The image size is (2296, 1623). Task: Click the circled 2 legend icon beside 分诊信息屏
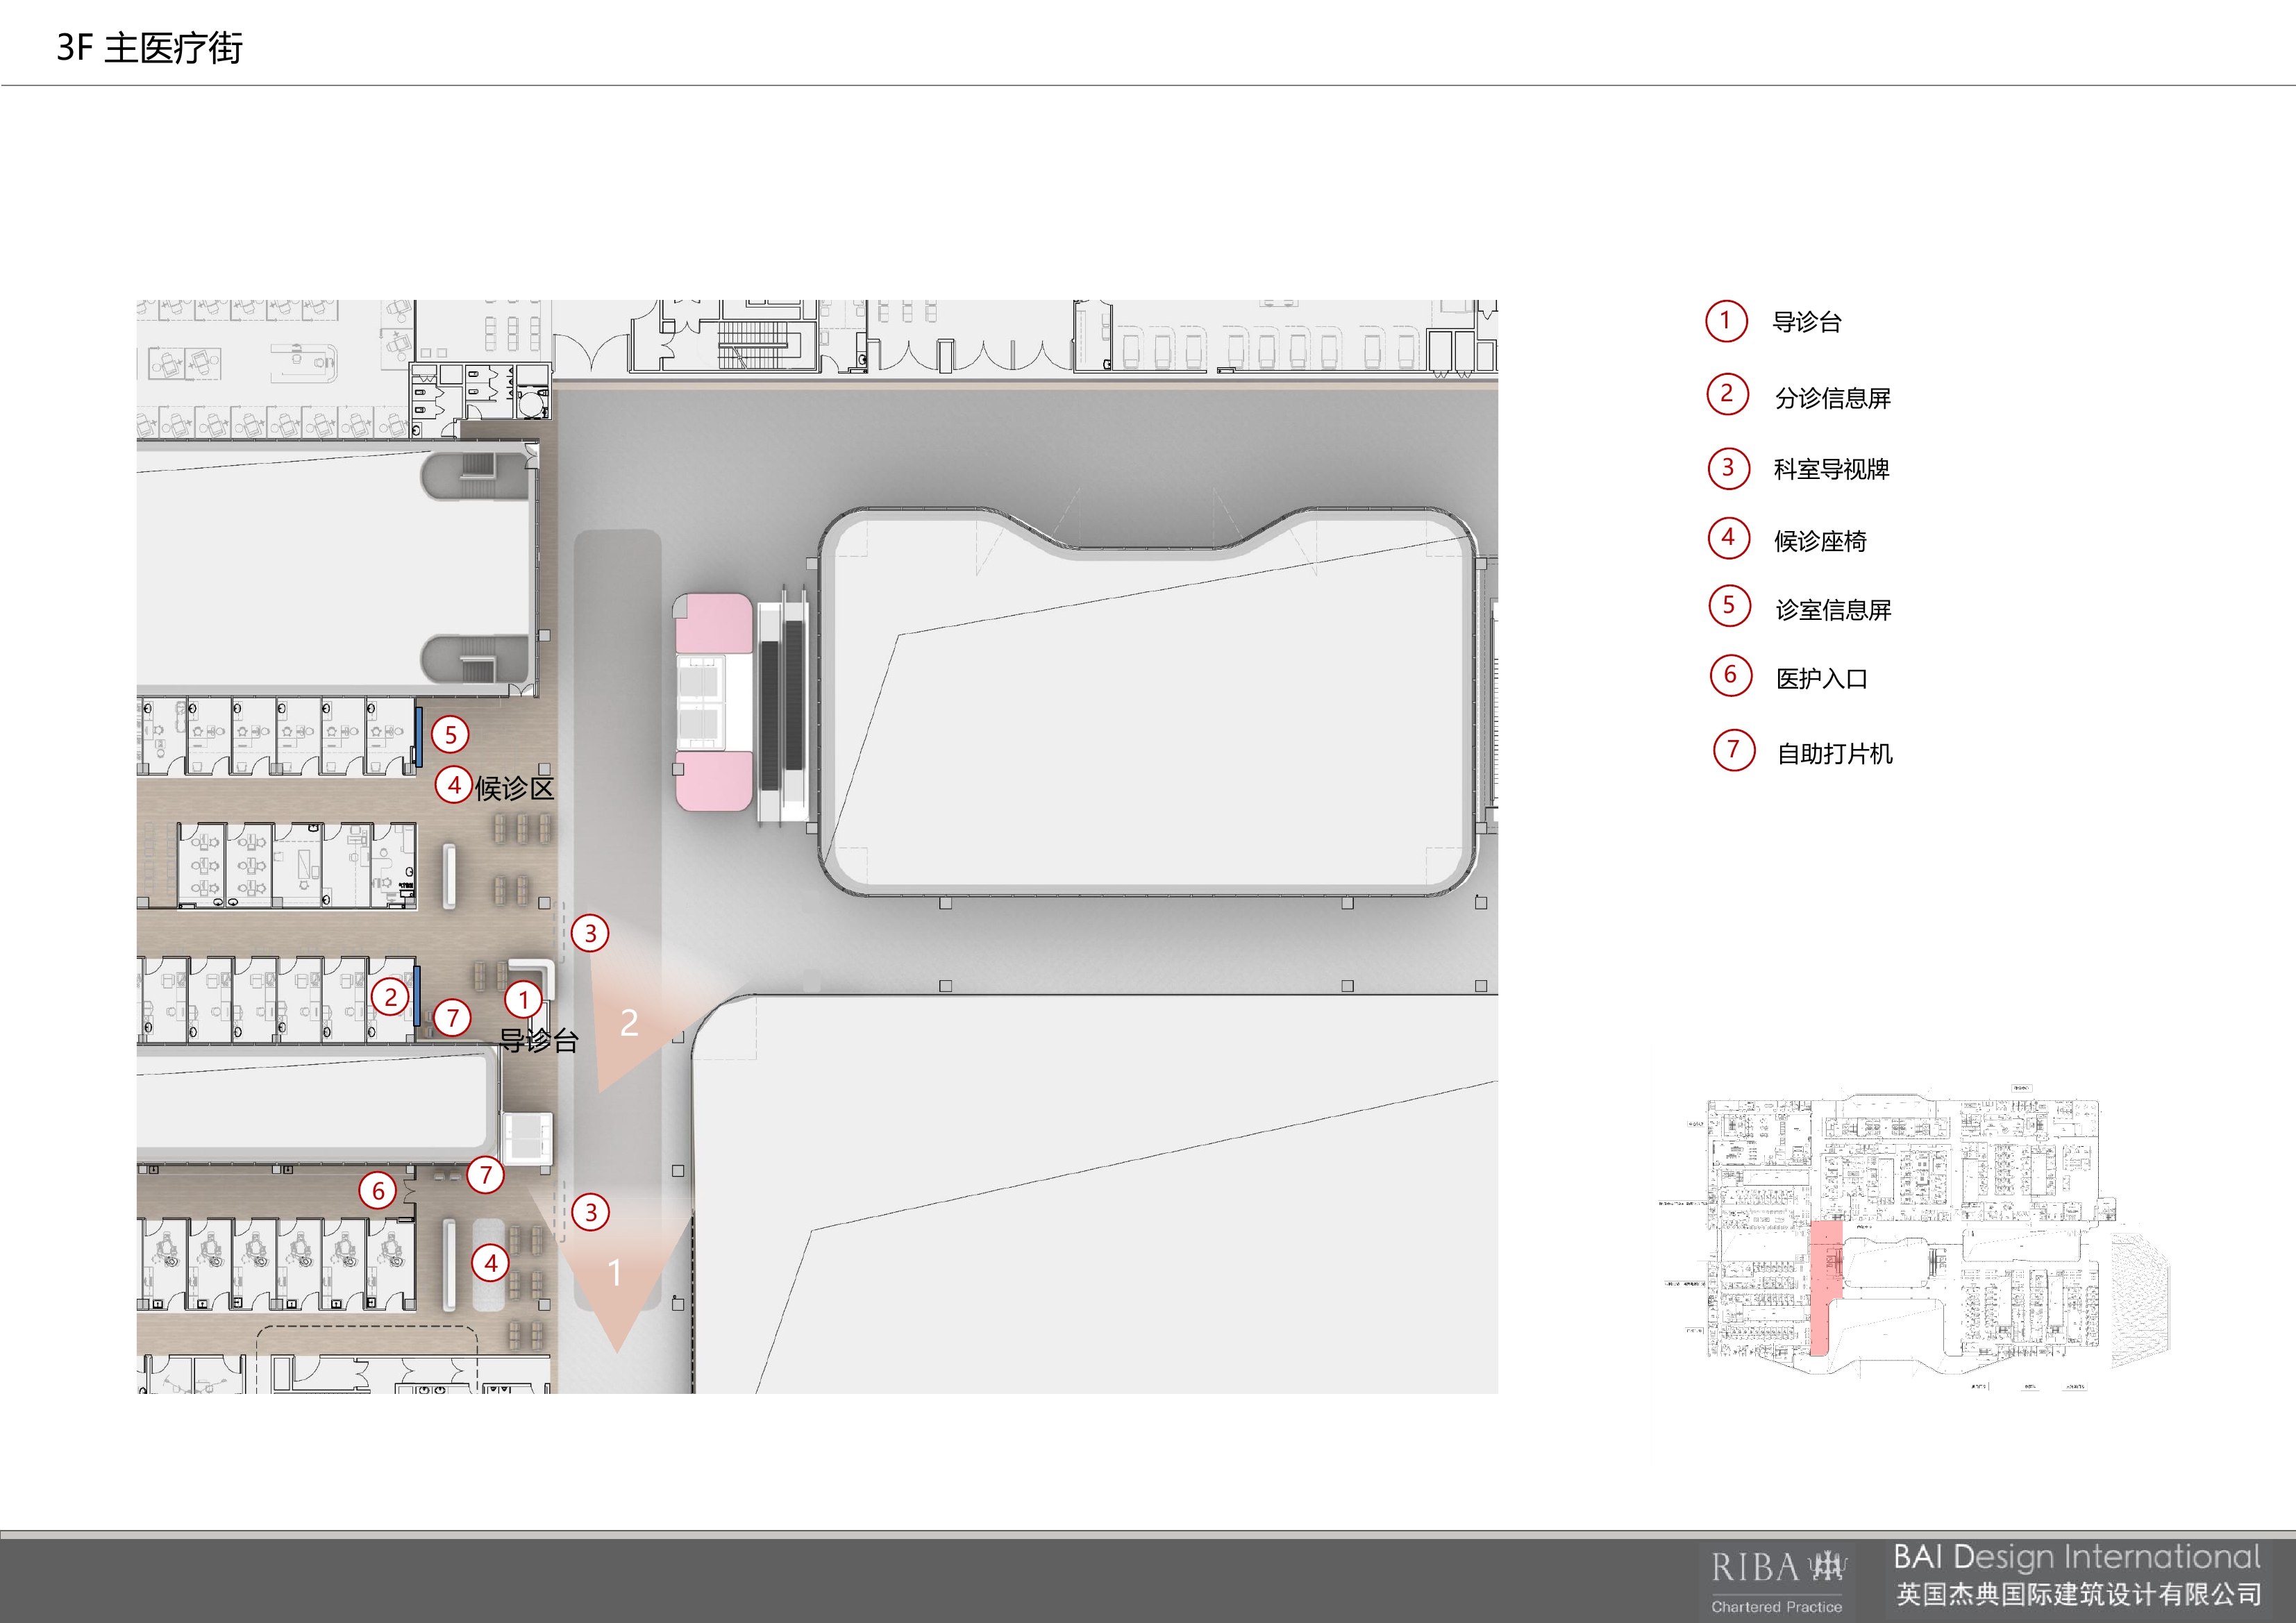1727,395
